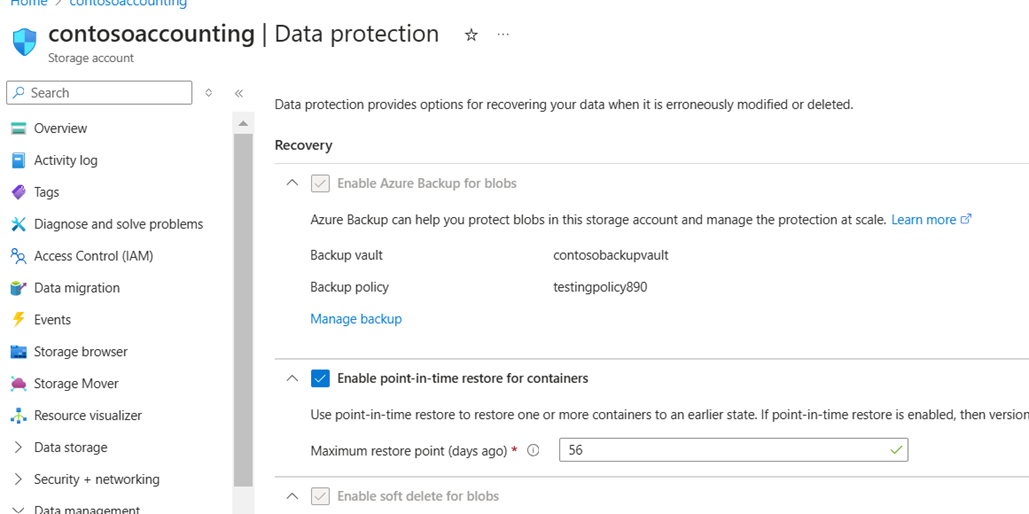1029x514 pixels.
Task: Click the Overview icon in sidebar
Action: (18, 128)
